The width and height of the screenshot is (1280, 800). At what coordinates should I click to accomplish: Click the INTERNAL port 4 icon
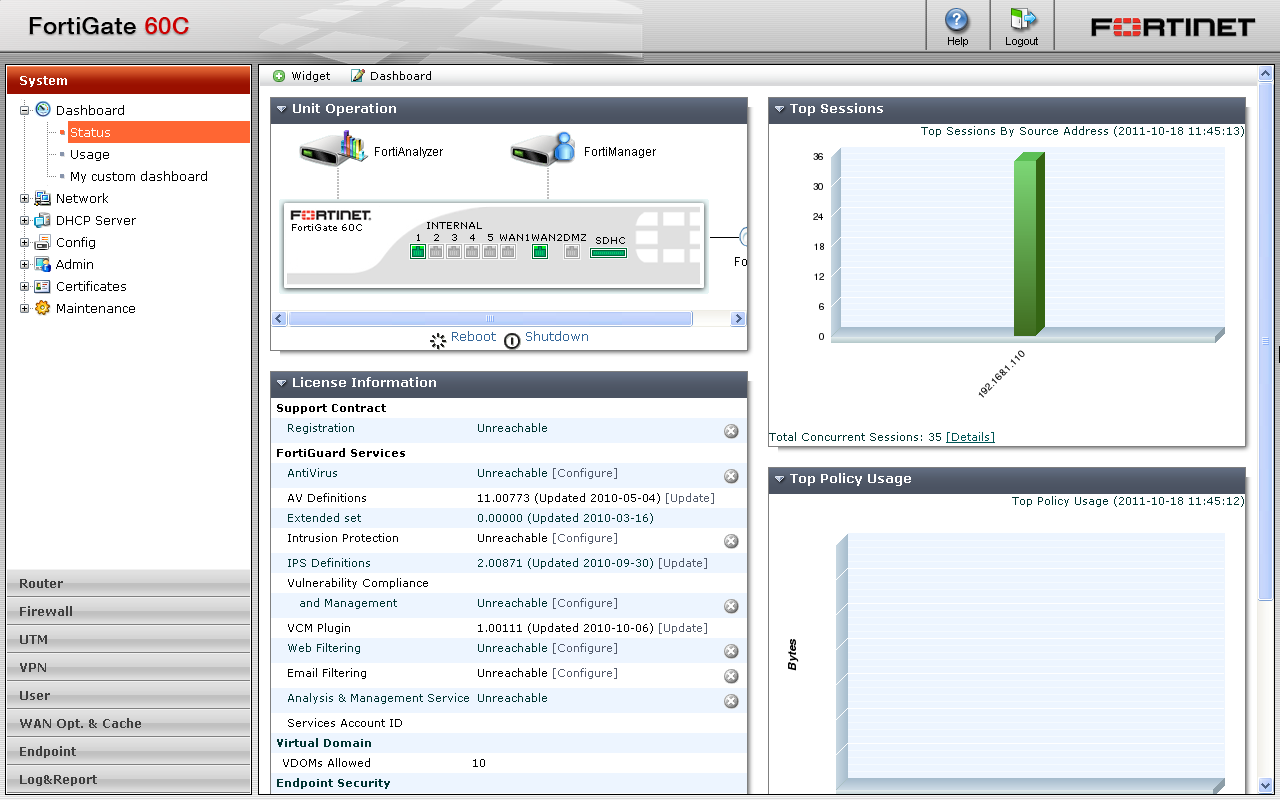point(472,252)
